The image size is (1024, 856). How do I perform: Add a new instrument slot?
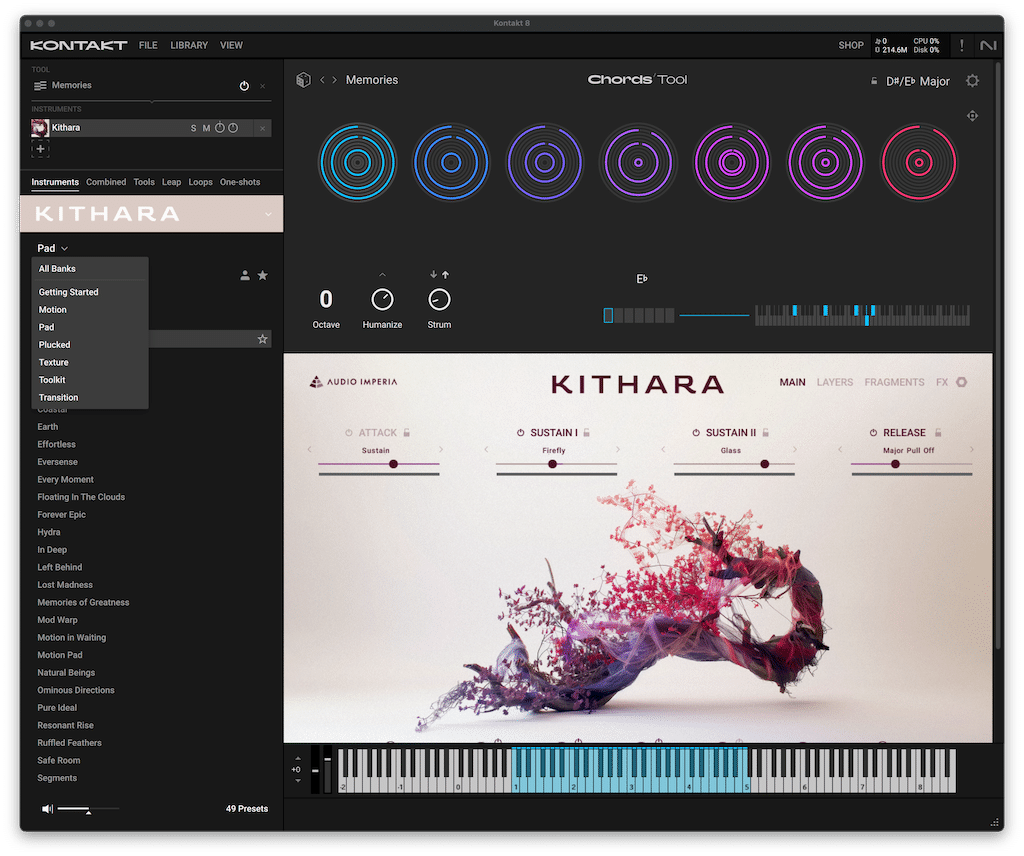(x=40, y=149)
